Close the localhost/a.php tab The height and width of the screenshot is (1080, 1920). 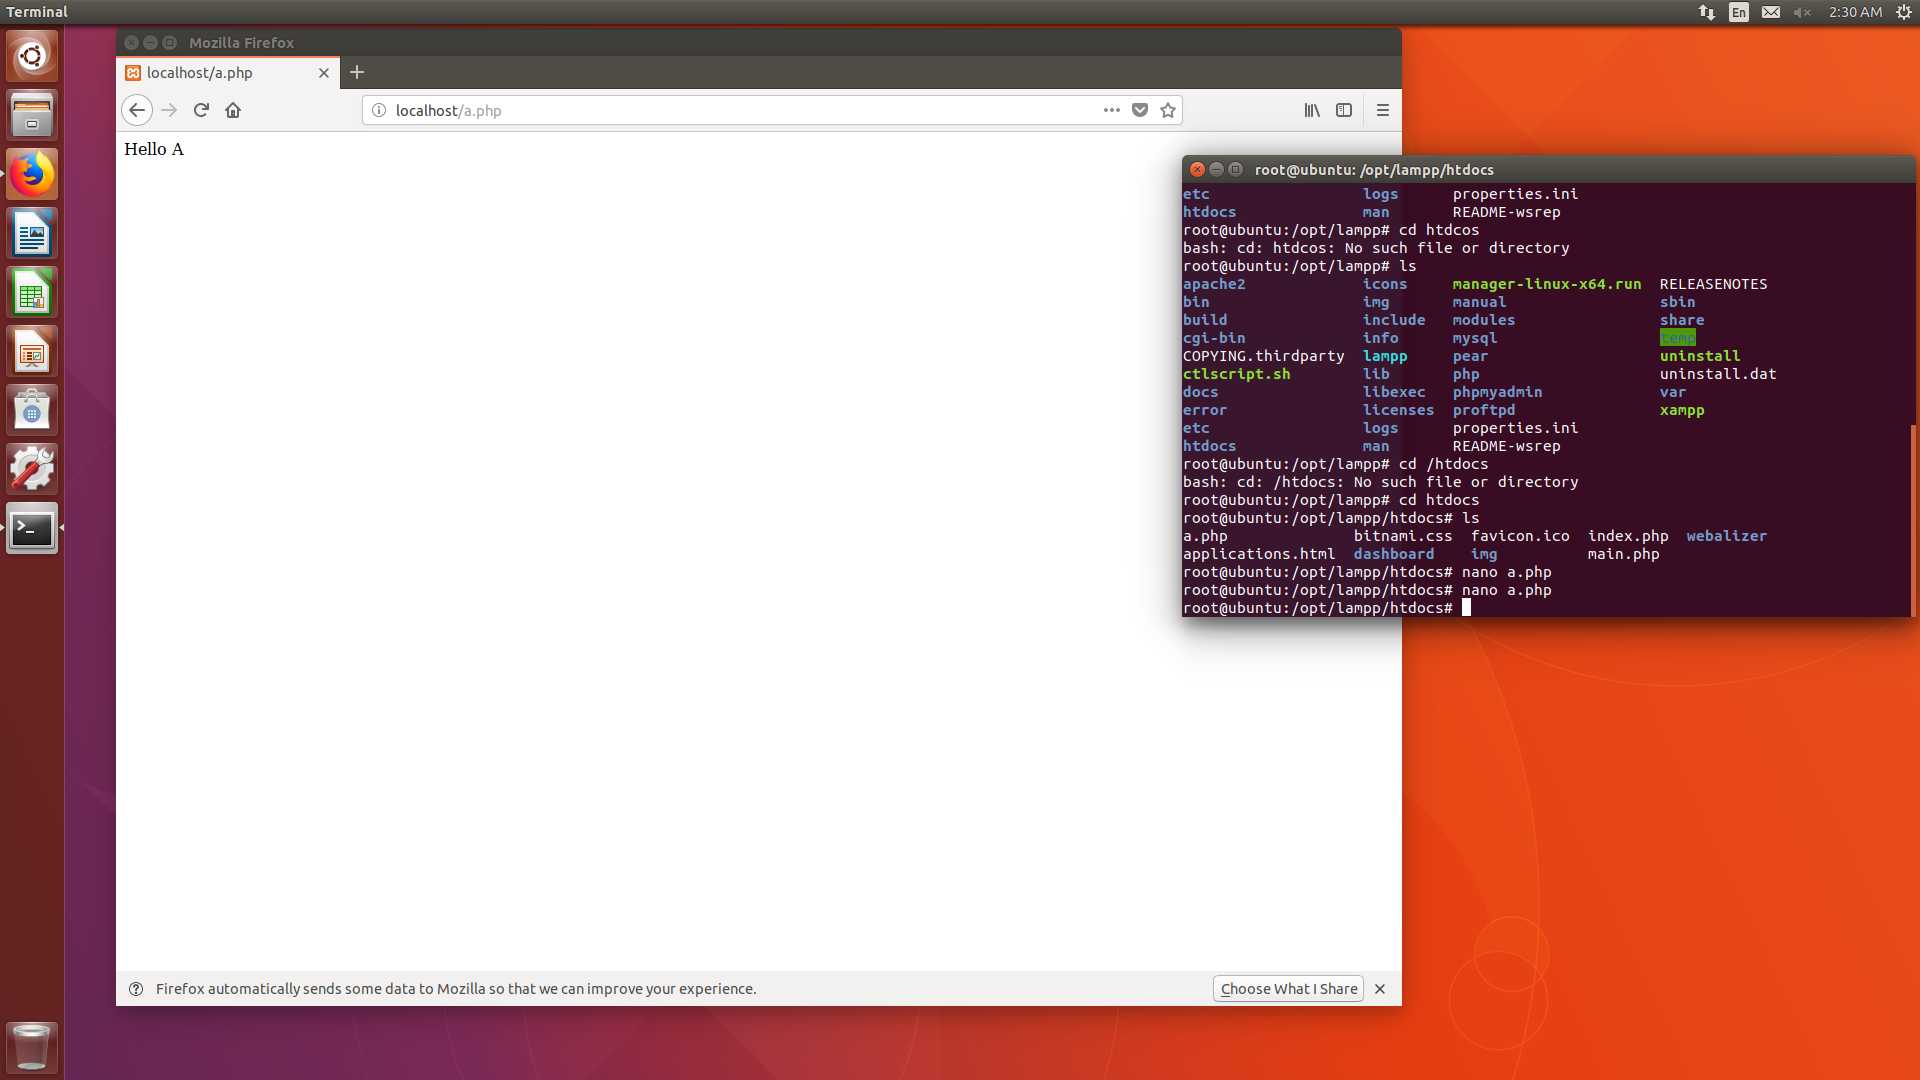pyautogui.click(x=323, y=73)
